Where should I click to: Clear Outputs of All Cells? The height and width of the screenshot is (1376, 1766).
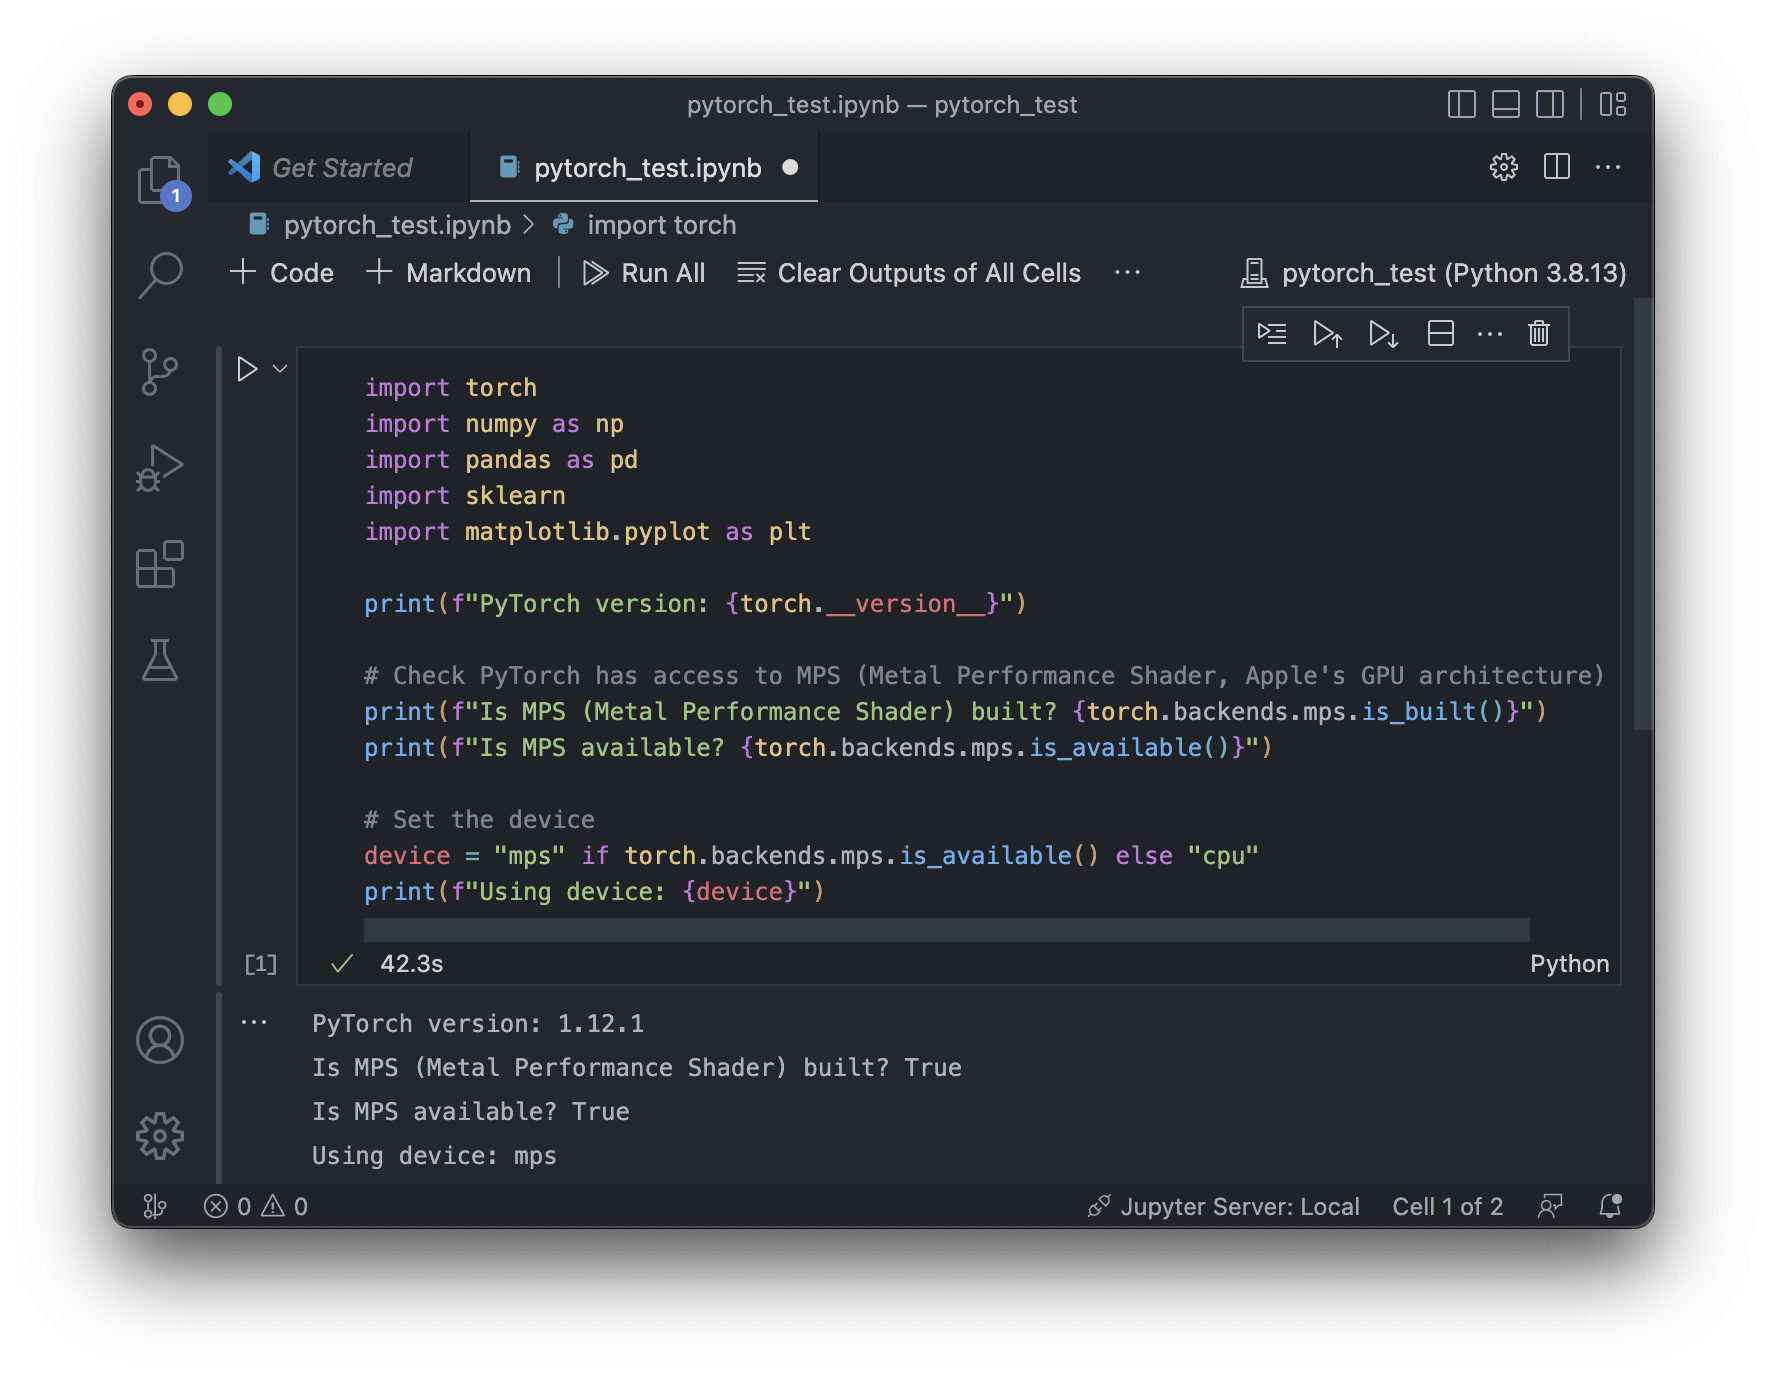pyautogui.click(x=909, y=273)
